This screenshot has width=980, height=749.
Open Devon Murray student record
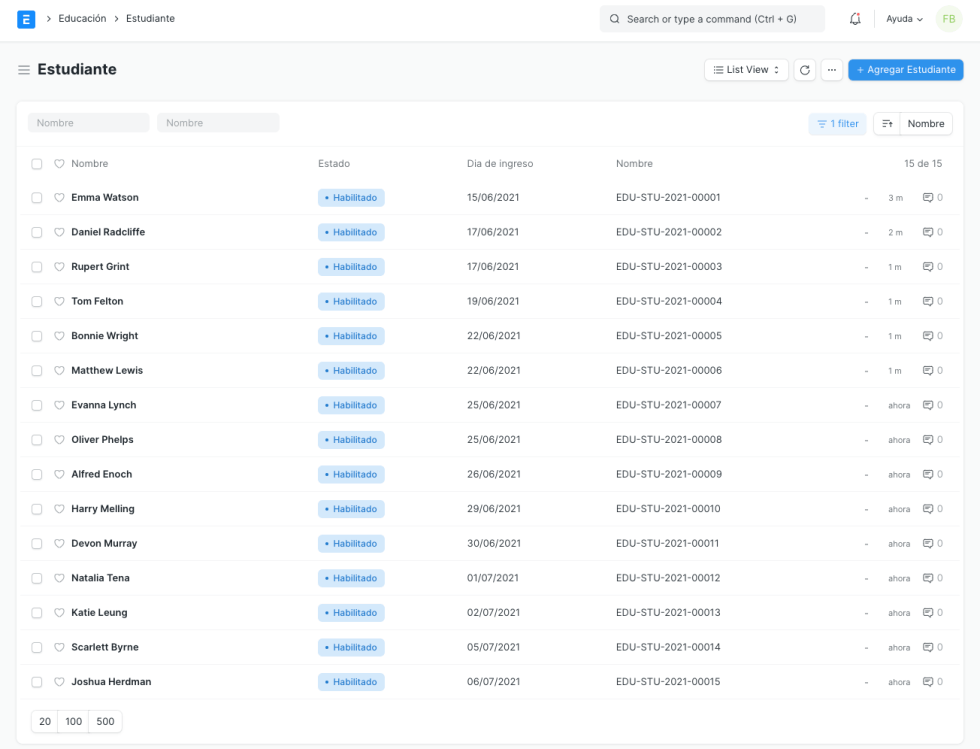click(x=104, y=543)
